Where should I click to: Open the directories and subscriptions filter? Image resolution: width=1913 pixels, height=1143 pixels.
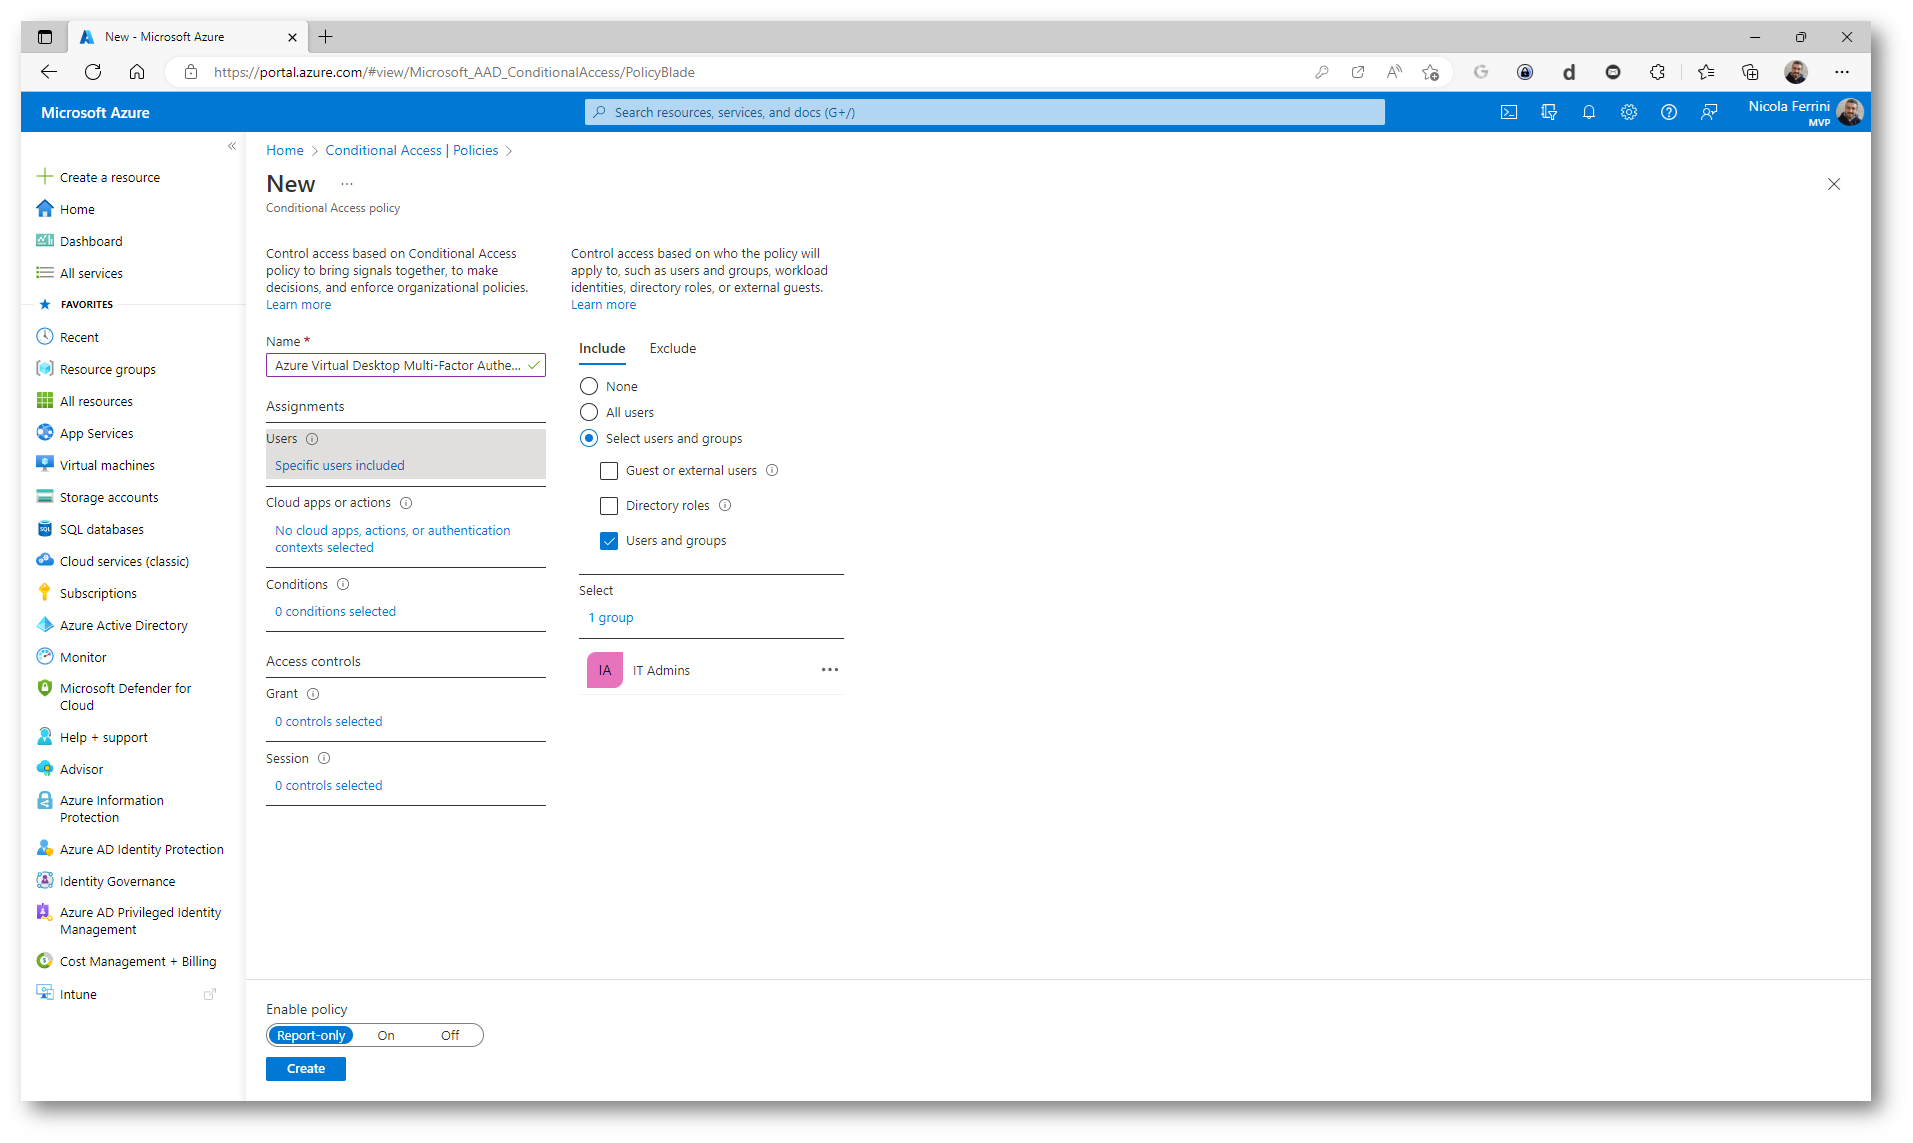click(x=1549, y=112)
